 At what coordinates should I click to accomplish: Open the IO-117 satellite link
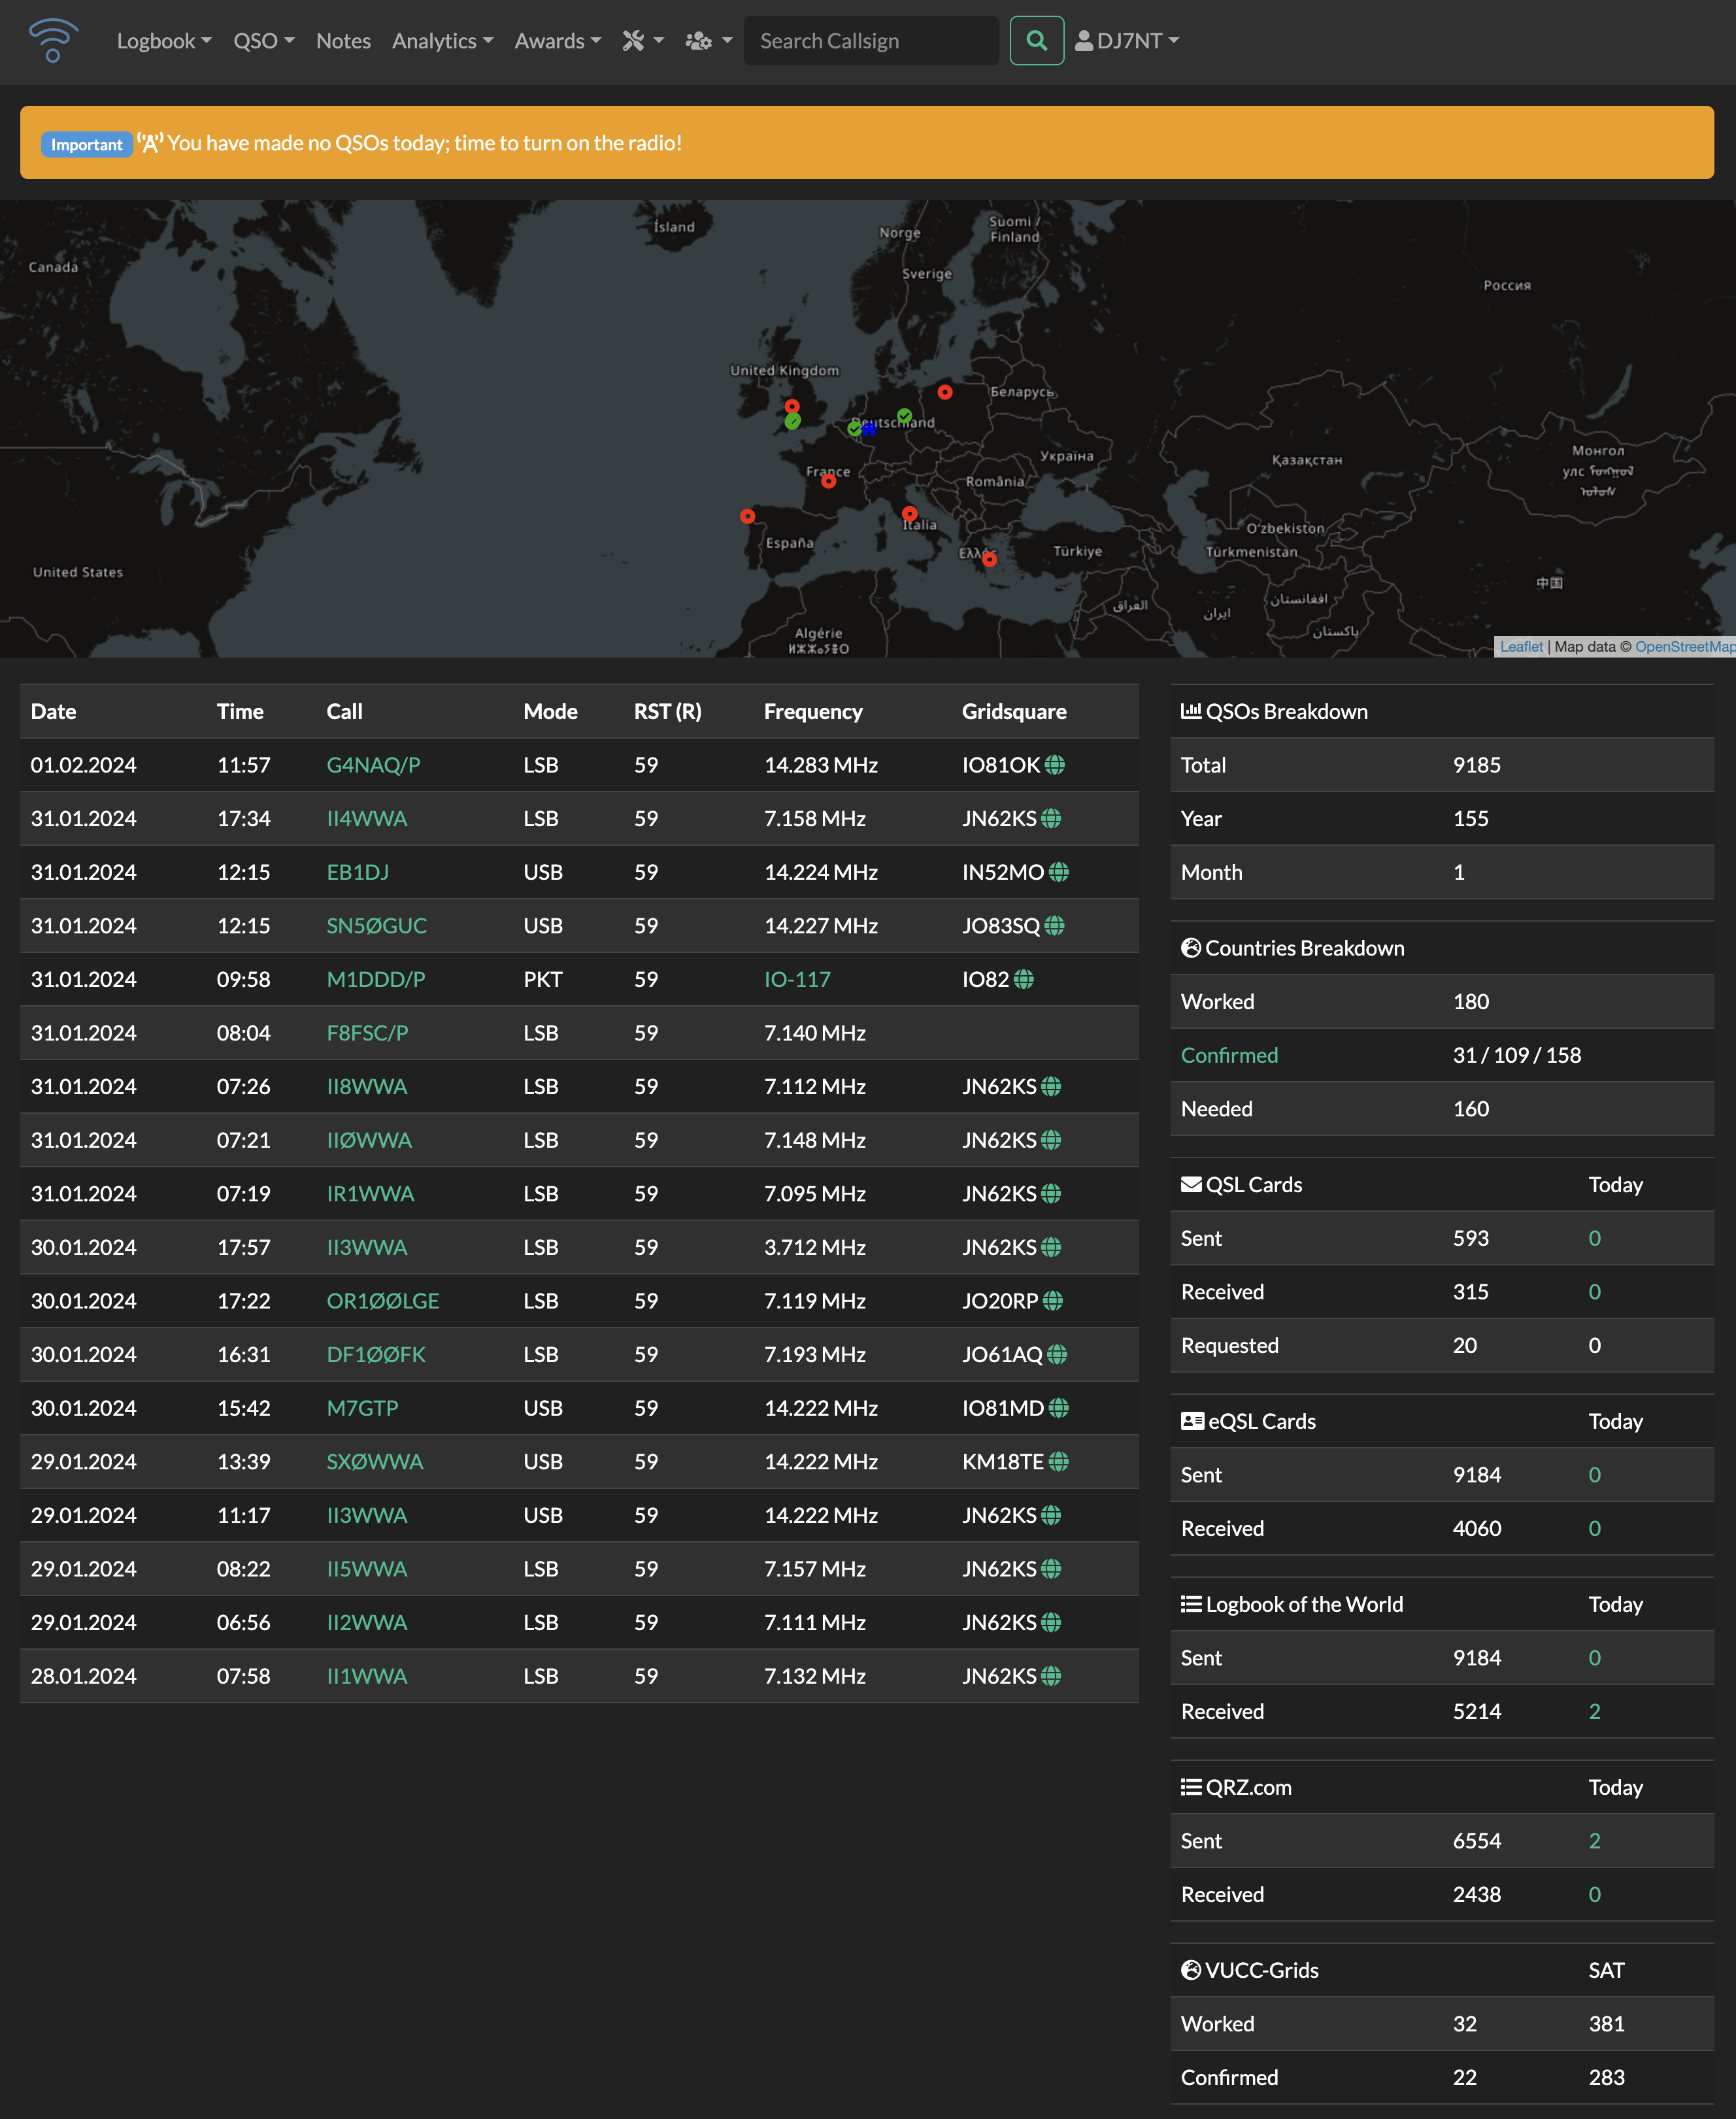tap(797, 979)
